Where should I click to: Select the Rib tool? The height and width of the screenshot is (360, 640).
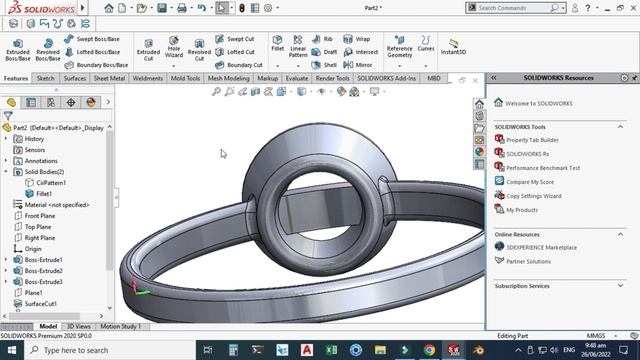[x=322, y=39]
